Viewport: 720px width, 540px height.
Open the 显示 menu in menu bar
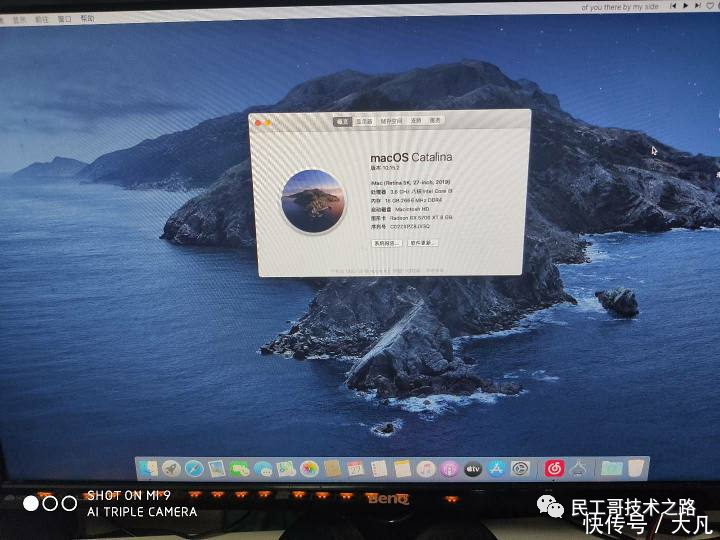click(x=19, y=20)
